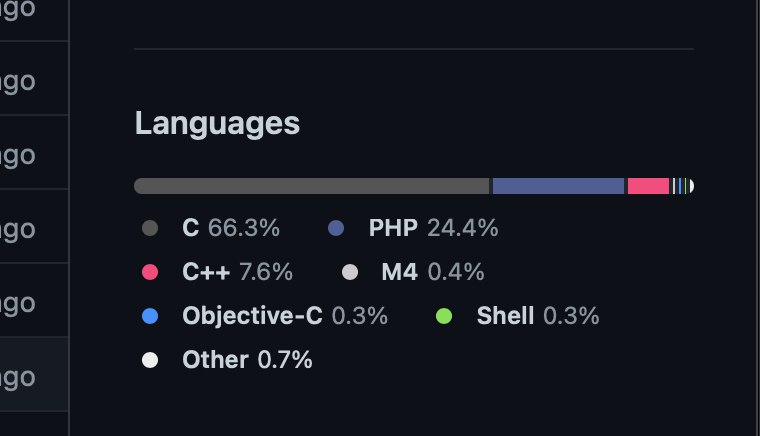Click the gray dot beside C
The image size is (760, 436).
[150, 228]
